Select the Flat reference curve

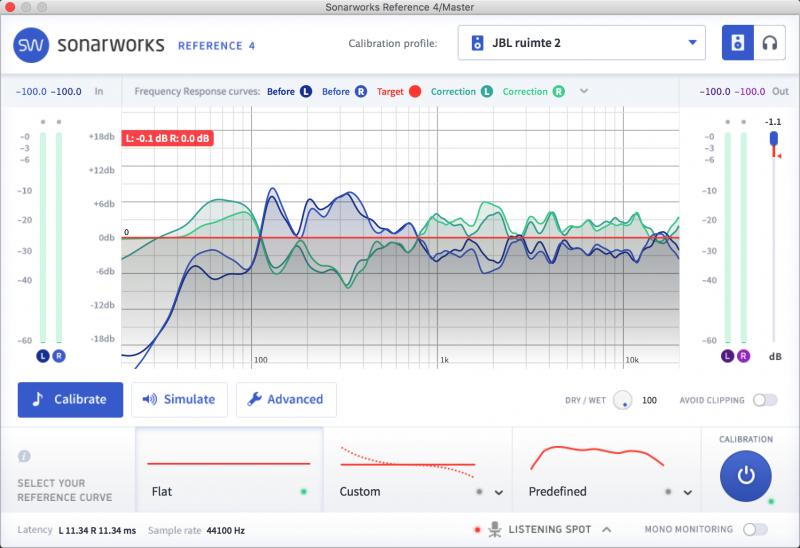[229, 469]
